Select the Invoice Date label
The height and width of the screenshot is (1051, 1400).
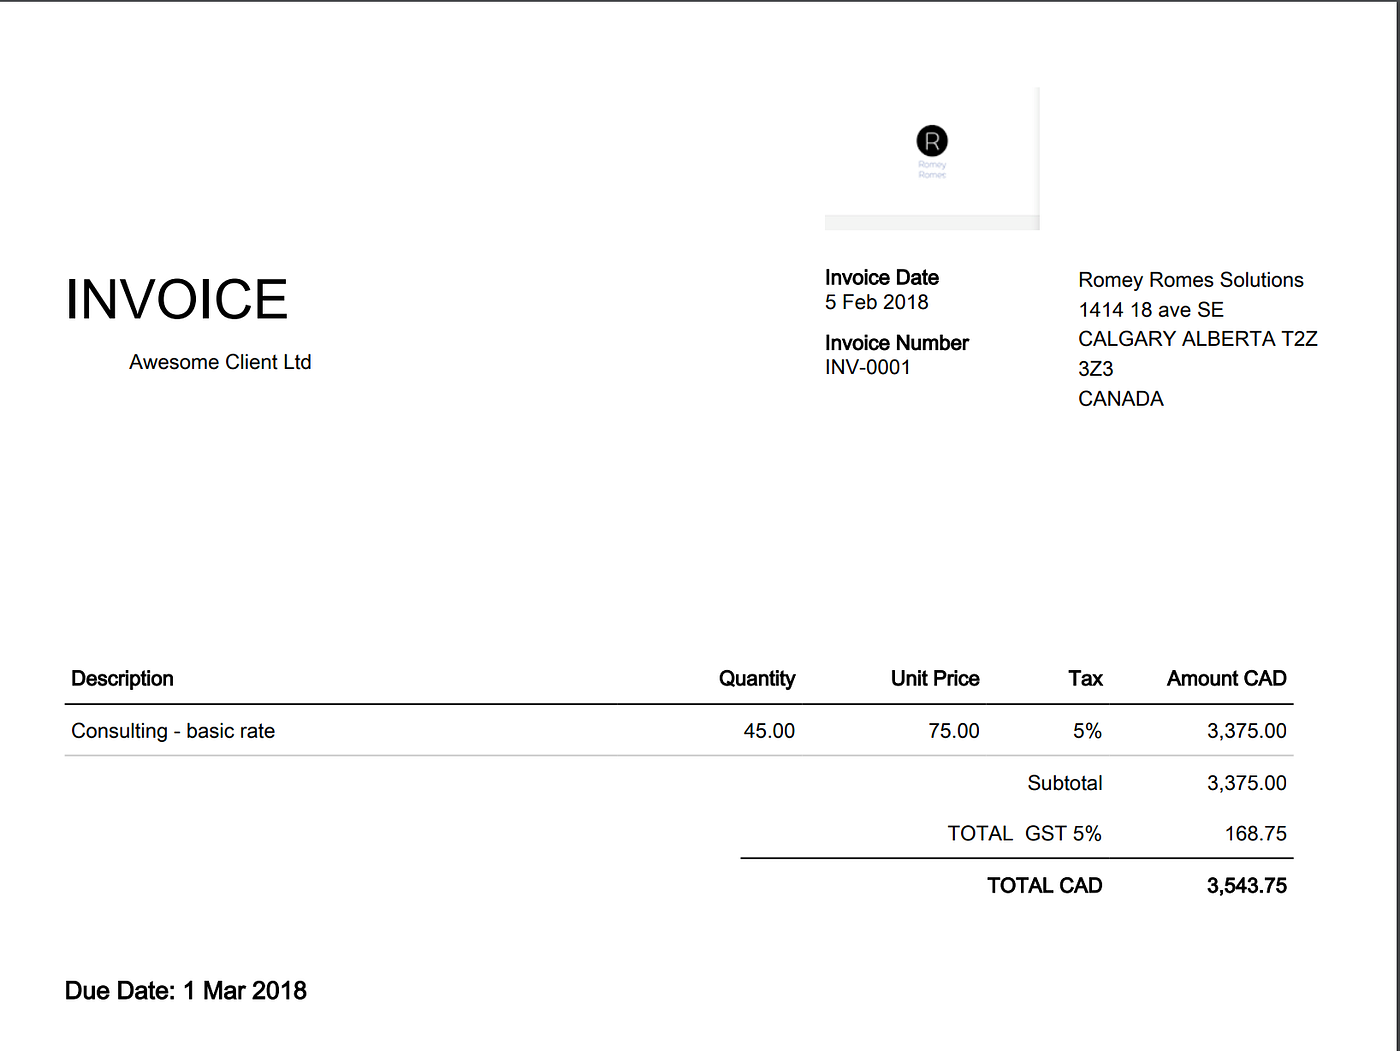882,278
